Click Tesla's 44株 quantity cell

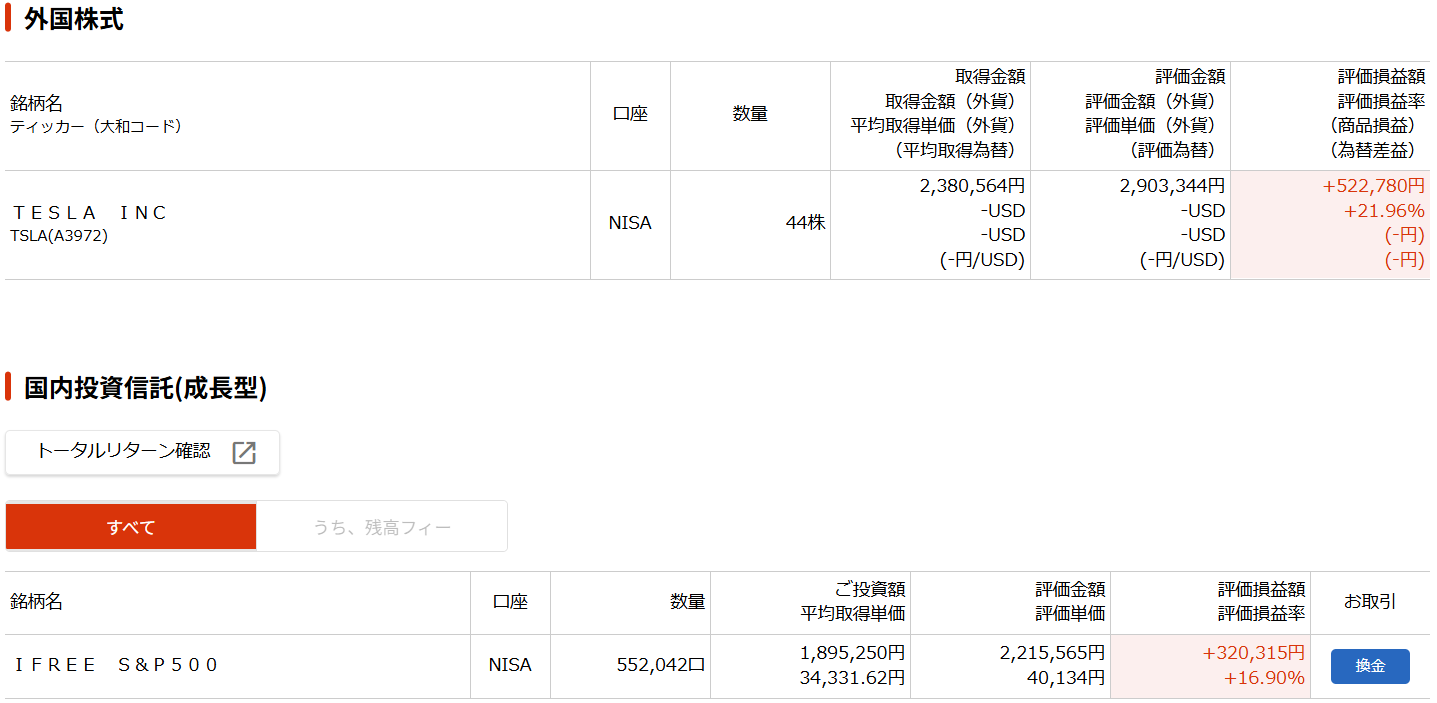805,224
